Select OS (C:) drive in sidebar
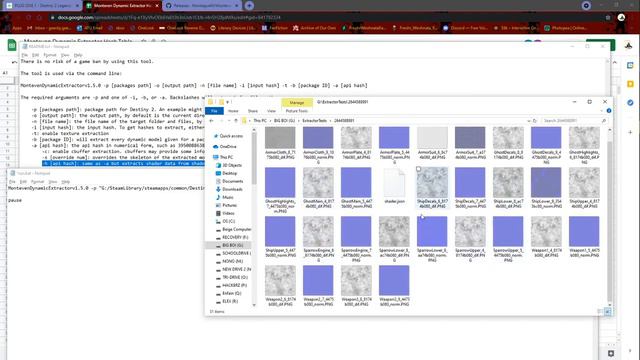This screenshot has height=360, width=640. (x=228, y=221)
